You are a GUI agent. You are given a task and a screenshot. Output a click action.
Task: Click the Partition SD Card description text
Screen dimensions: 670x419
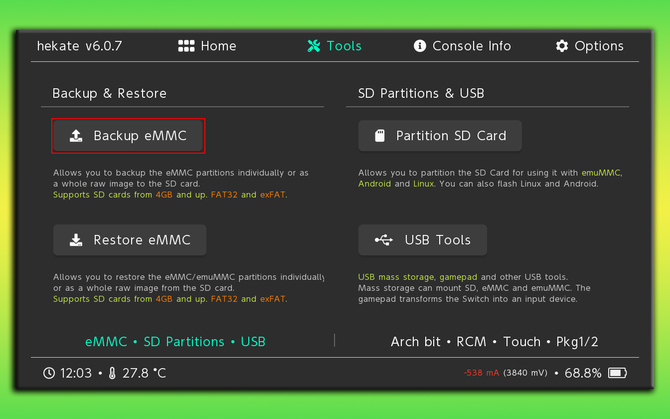click(490, 179)
